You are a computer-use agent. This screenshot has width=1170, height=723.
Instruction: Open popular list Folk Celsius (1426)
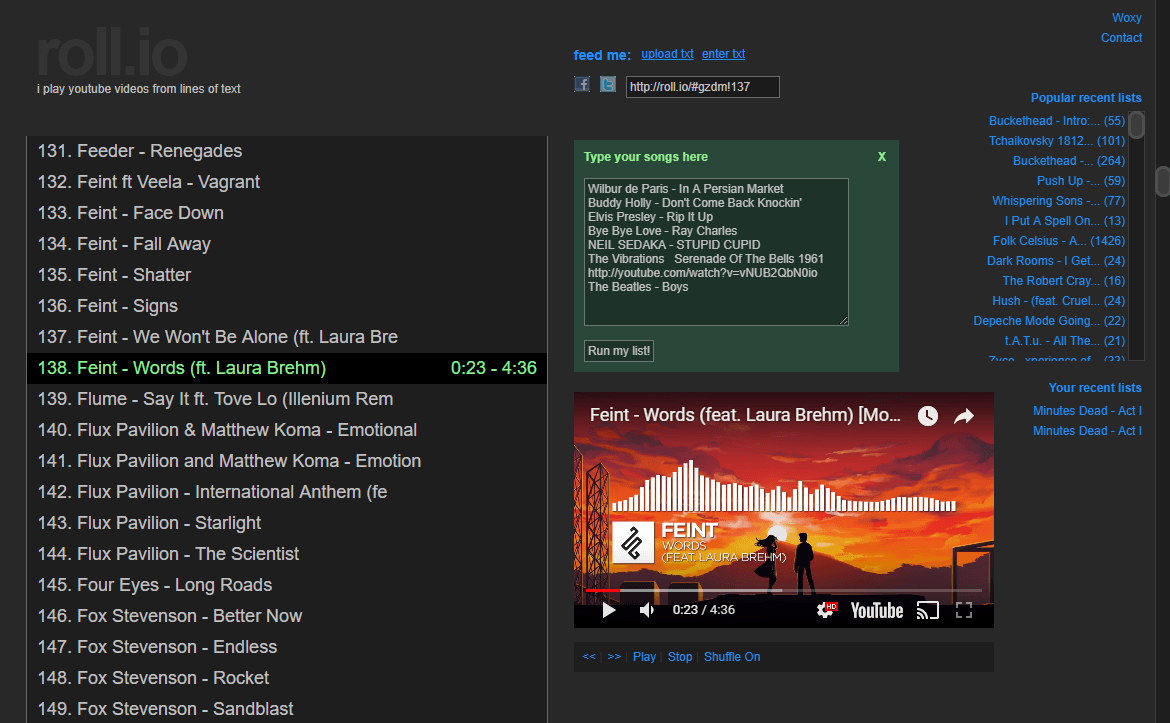(x=1059, y=241)
